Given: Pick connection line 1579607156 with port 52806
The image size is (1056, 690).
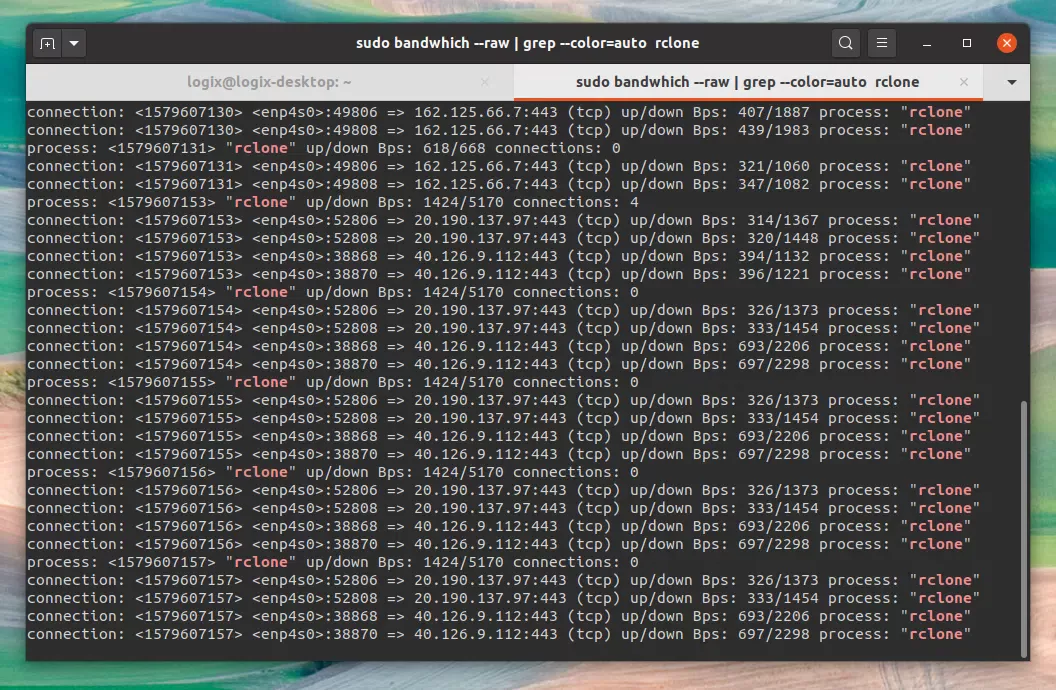Looking at the screenshot, I should 503,491.
